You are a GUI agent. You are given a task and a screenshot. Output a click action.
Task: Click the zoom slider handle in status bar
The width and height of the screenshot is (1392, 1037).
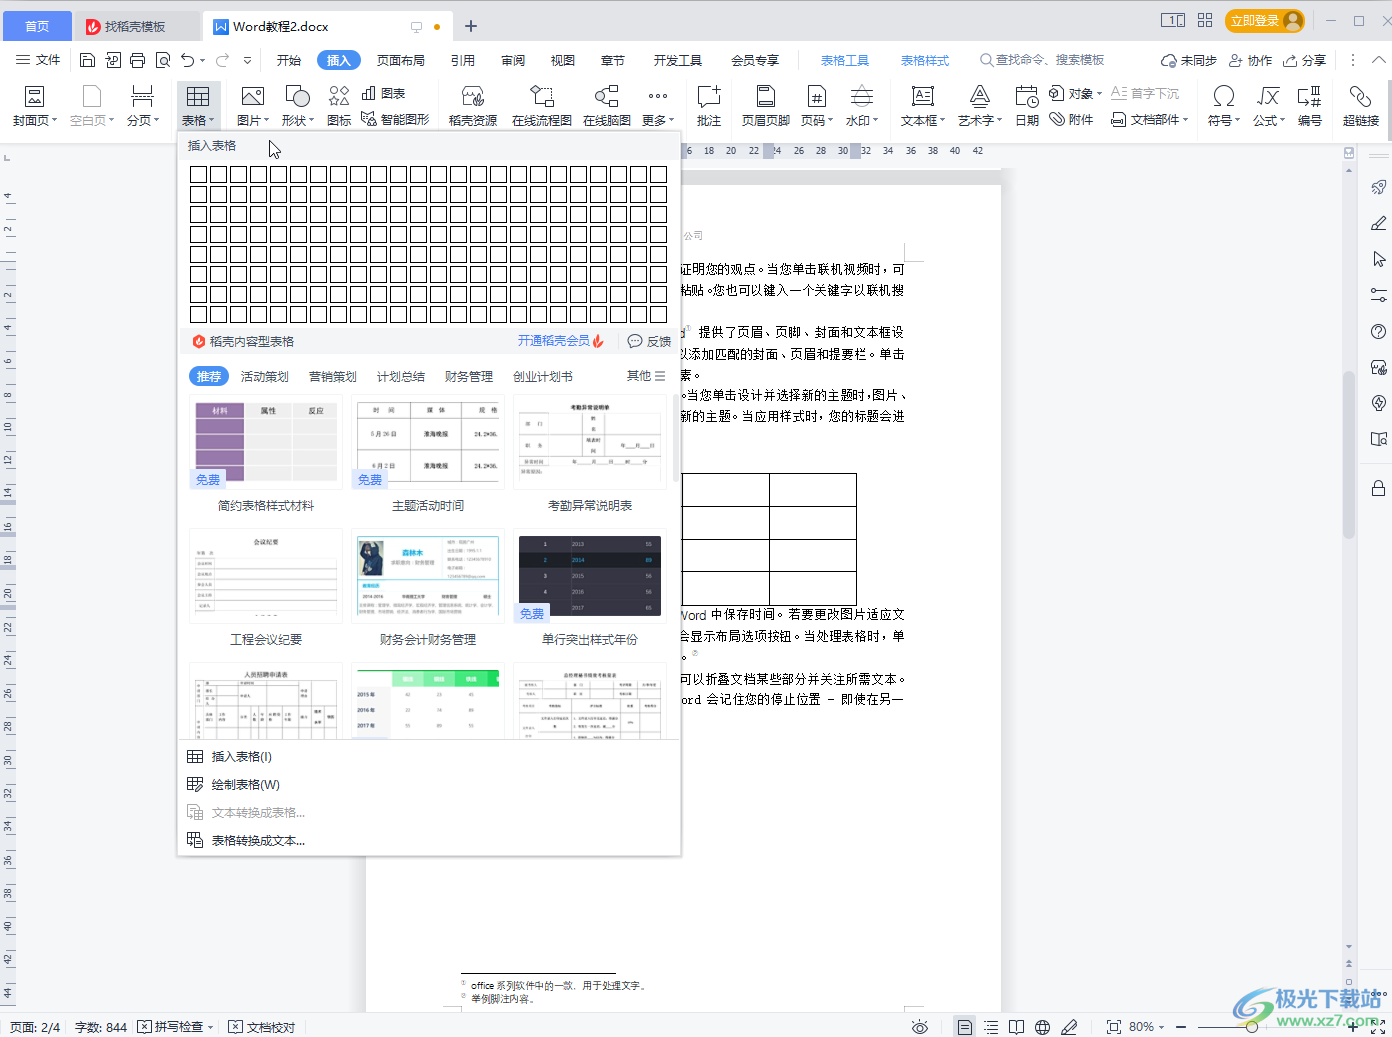[1252, 1027]
